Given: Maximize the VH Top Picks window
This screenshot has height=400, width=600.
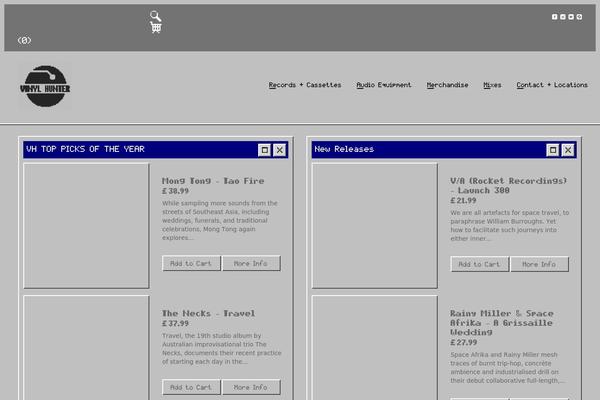Looking at the screenshot, I should click(x=264, y=150).
